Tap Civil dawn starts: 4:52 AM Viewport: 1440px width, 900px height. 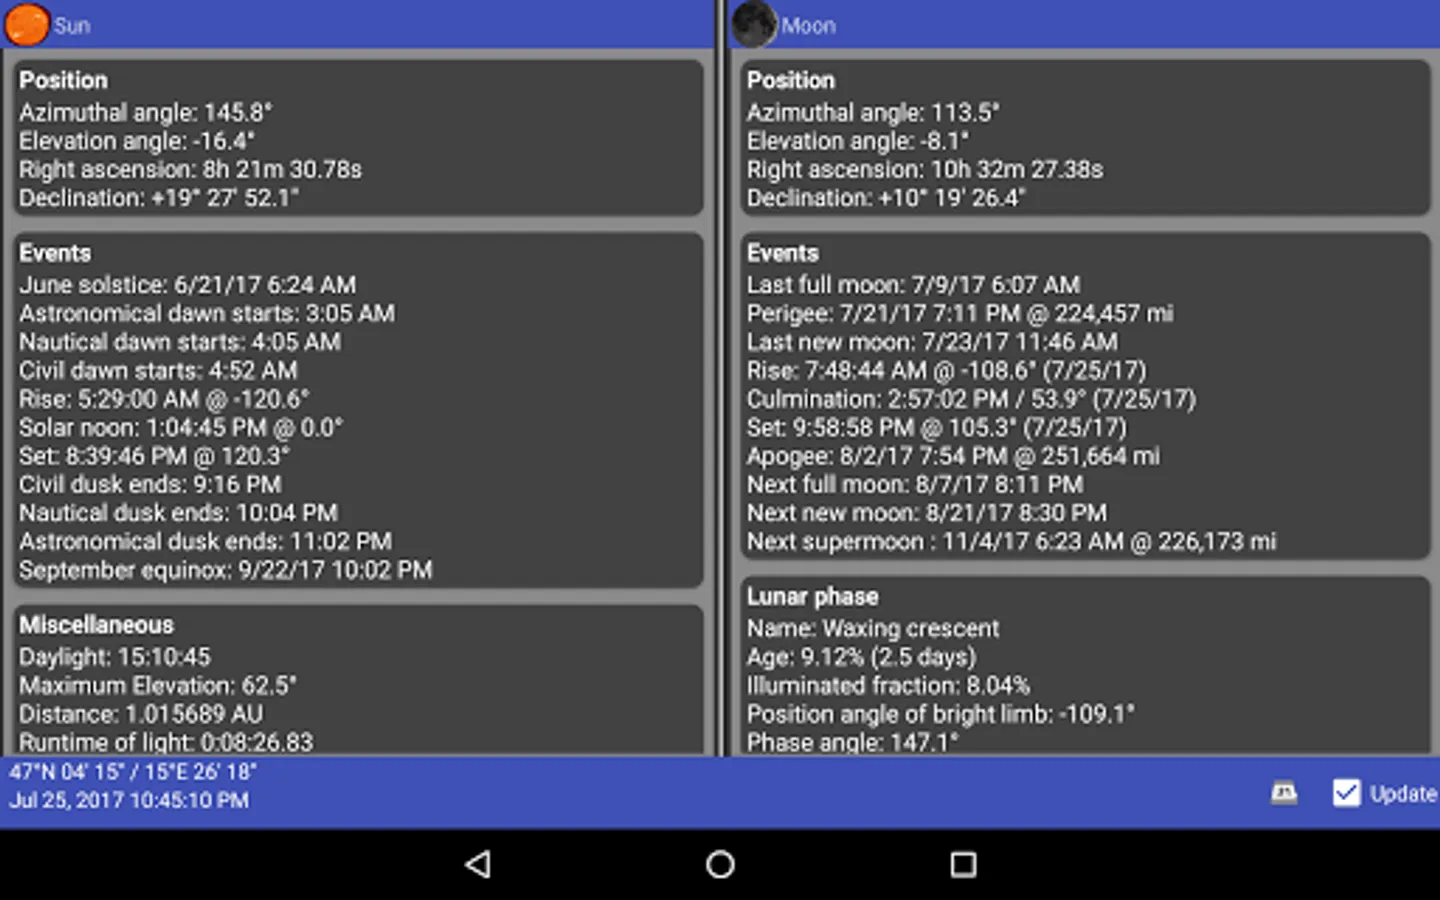click(158, 370)
